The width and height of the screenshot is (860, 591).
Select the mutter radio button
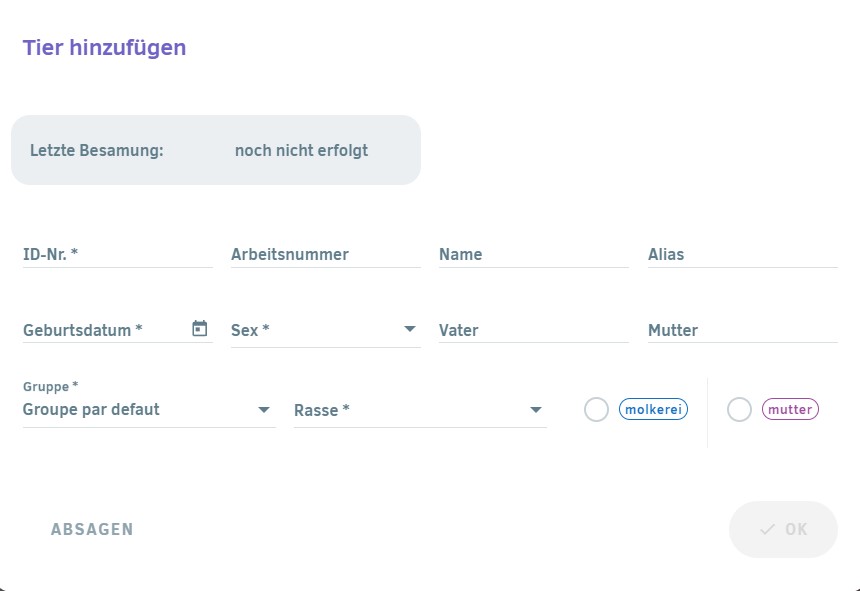739,410
